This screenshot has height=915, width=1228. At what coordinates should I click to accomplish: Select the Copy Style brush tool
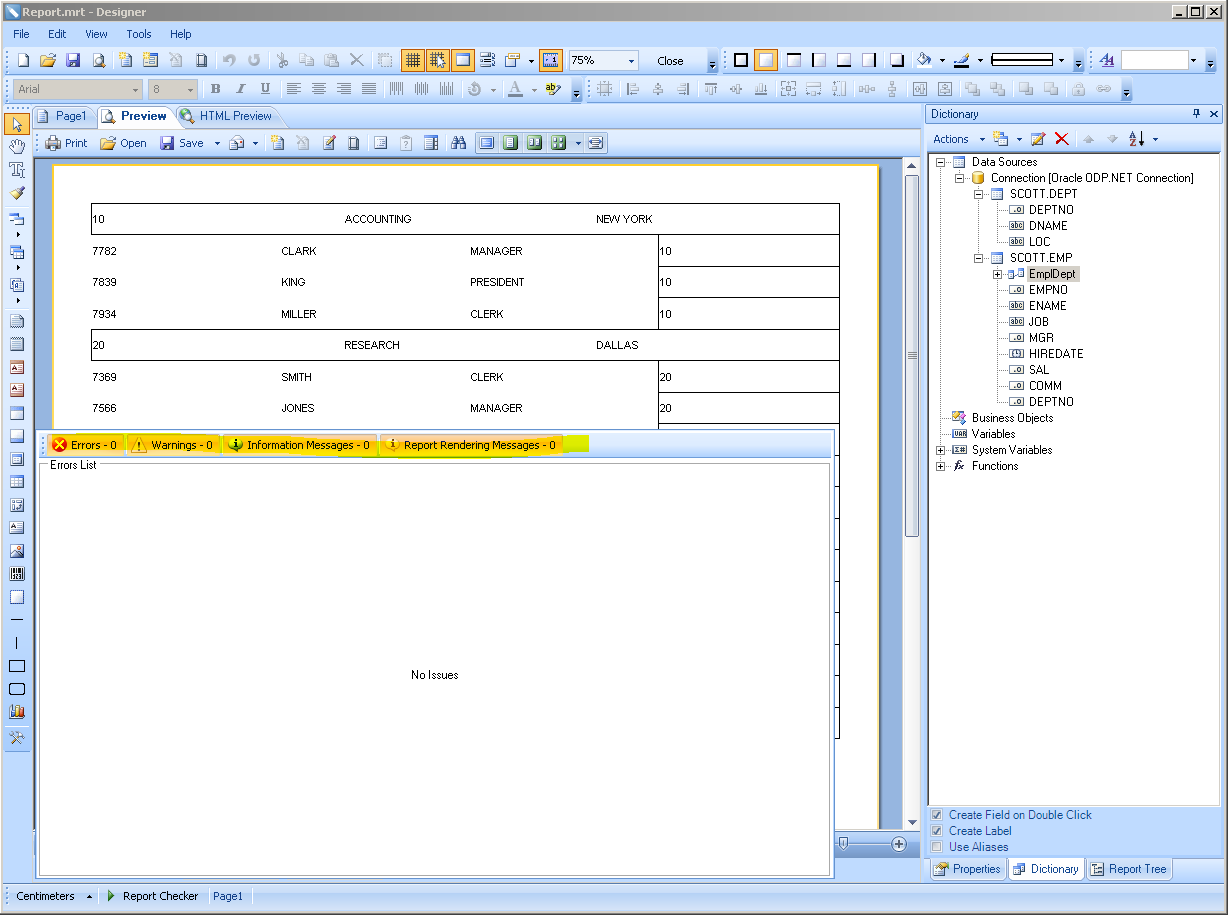(x=17, y=193)
